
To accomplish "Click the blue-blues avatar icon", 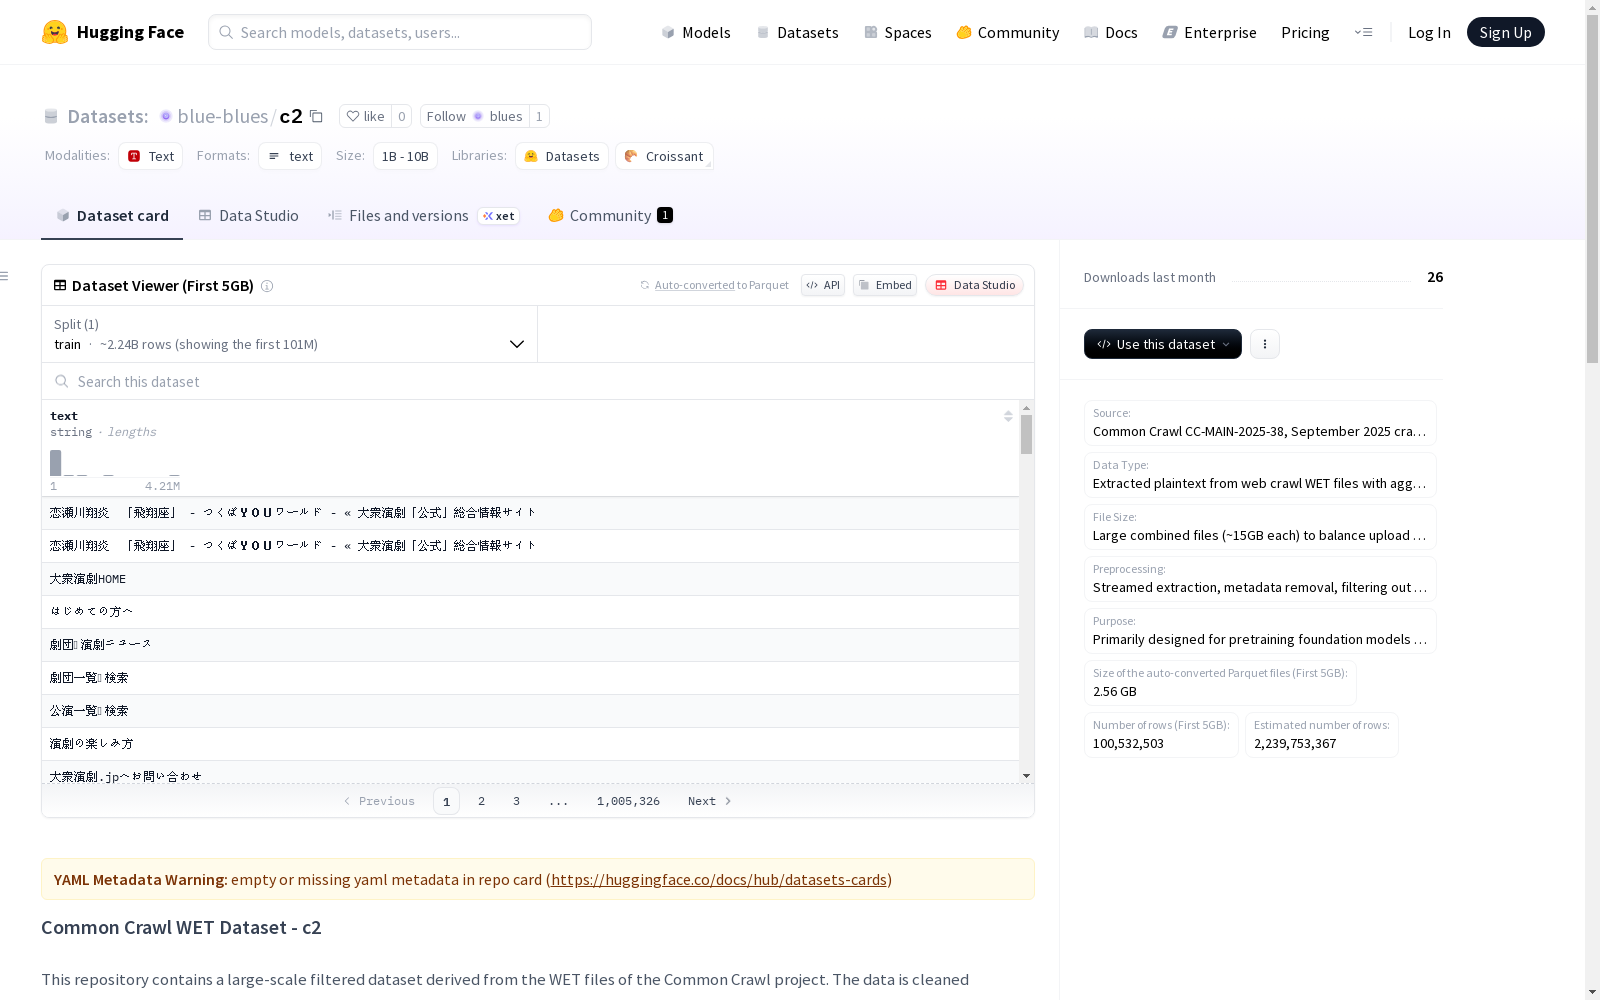I will (x=166, y=116).
